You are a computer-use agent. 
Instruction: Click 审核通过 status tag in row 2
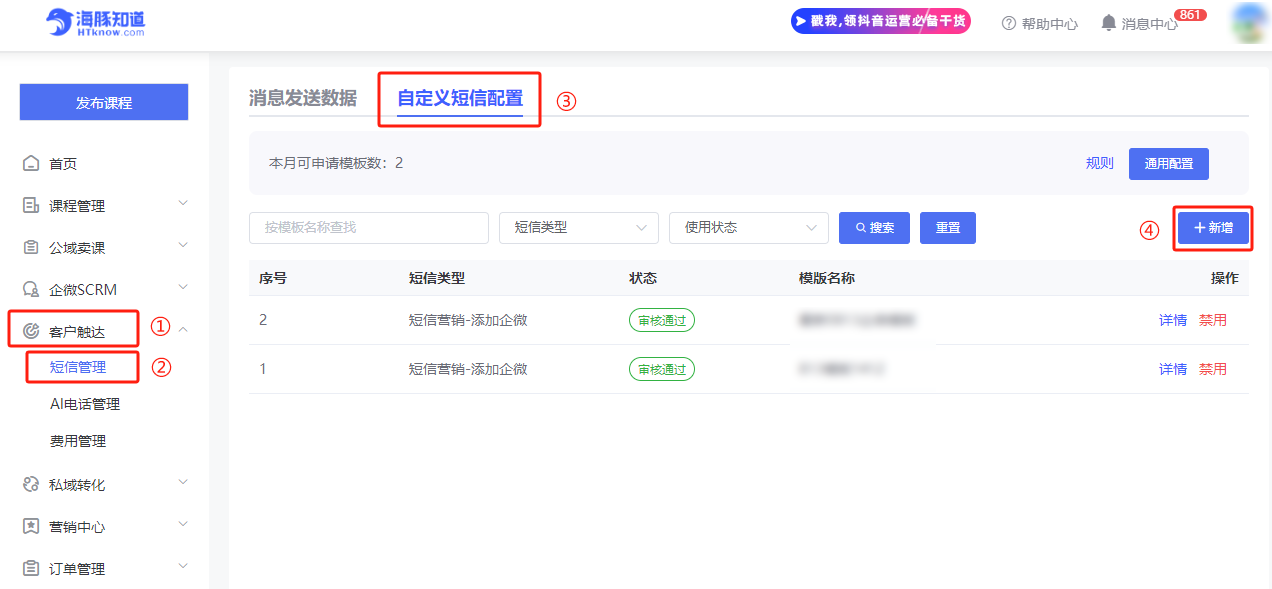pyautogui.click(x=662, y=320)
